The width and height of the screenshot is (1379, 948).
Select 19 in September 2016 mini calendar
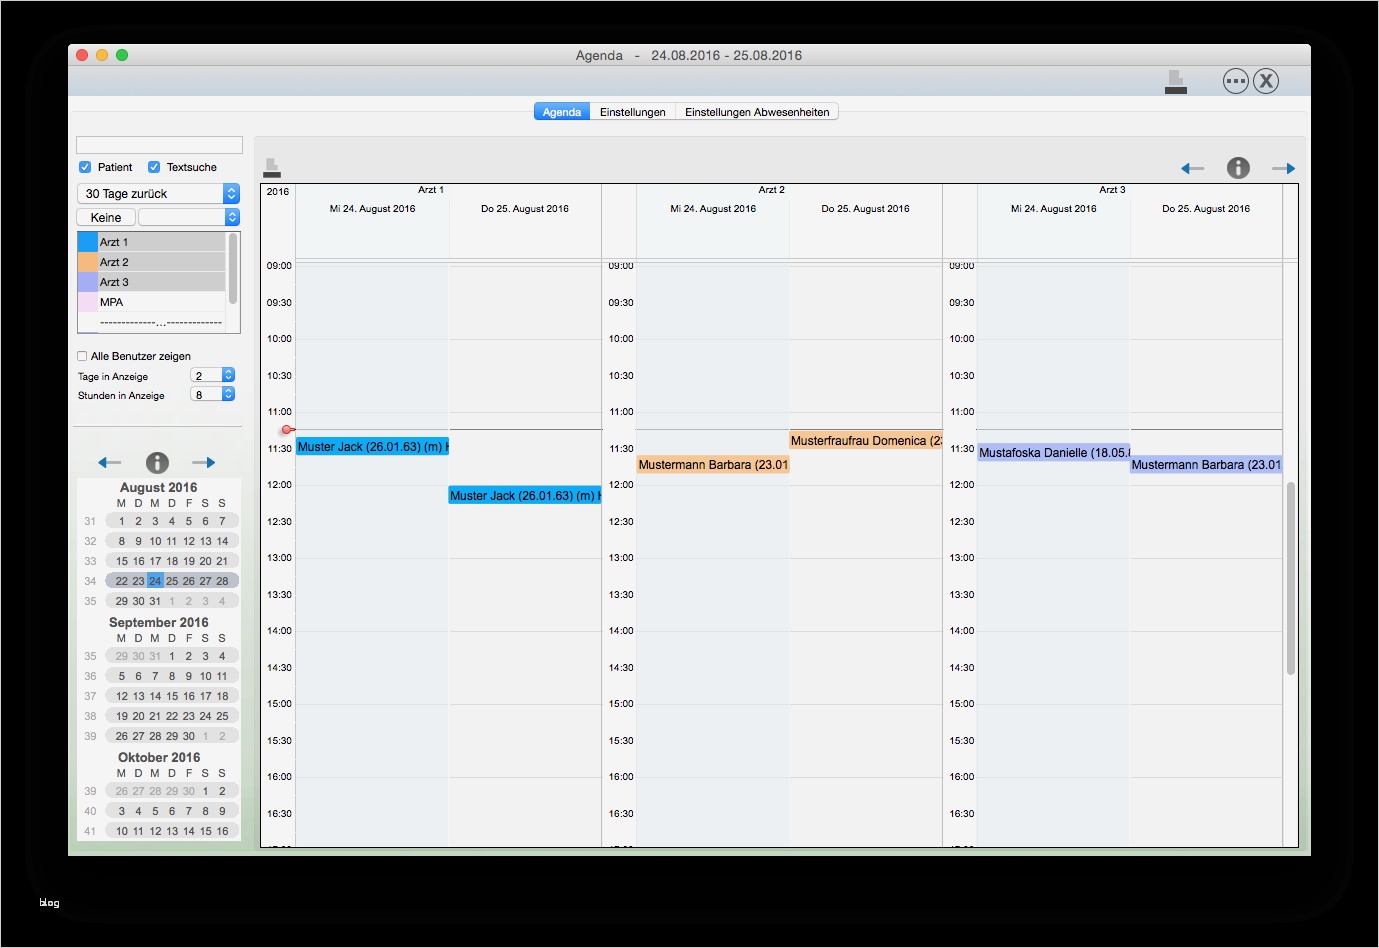click(122, 716)
